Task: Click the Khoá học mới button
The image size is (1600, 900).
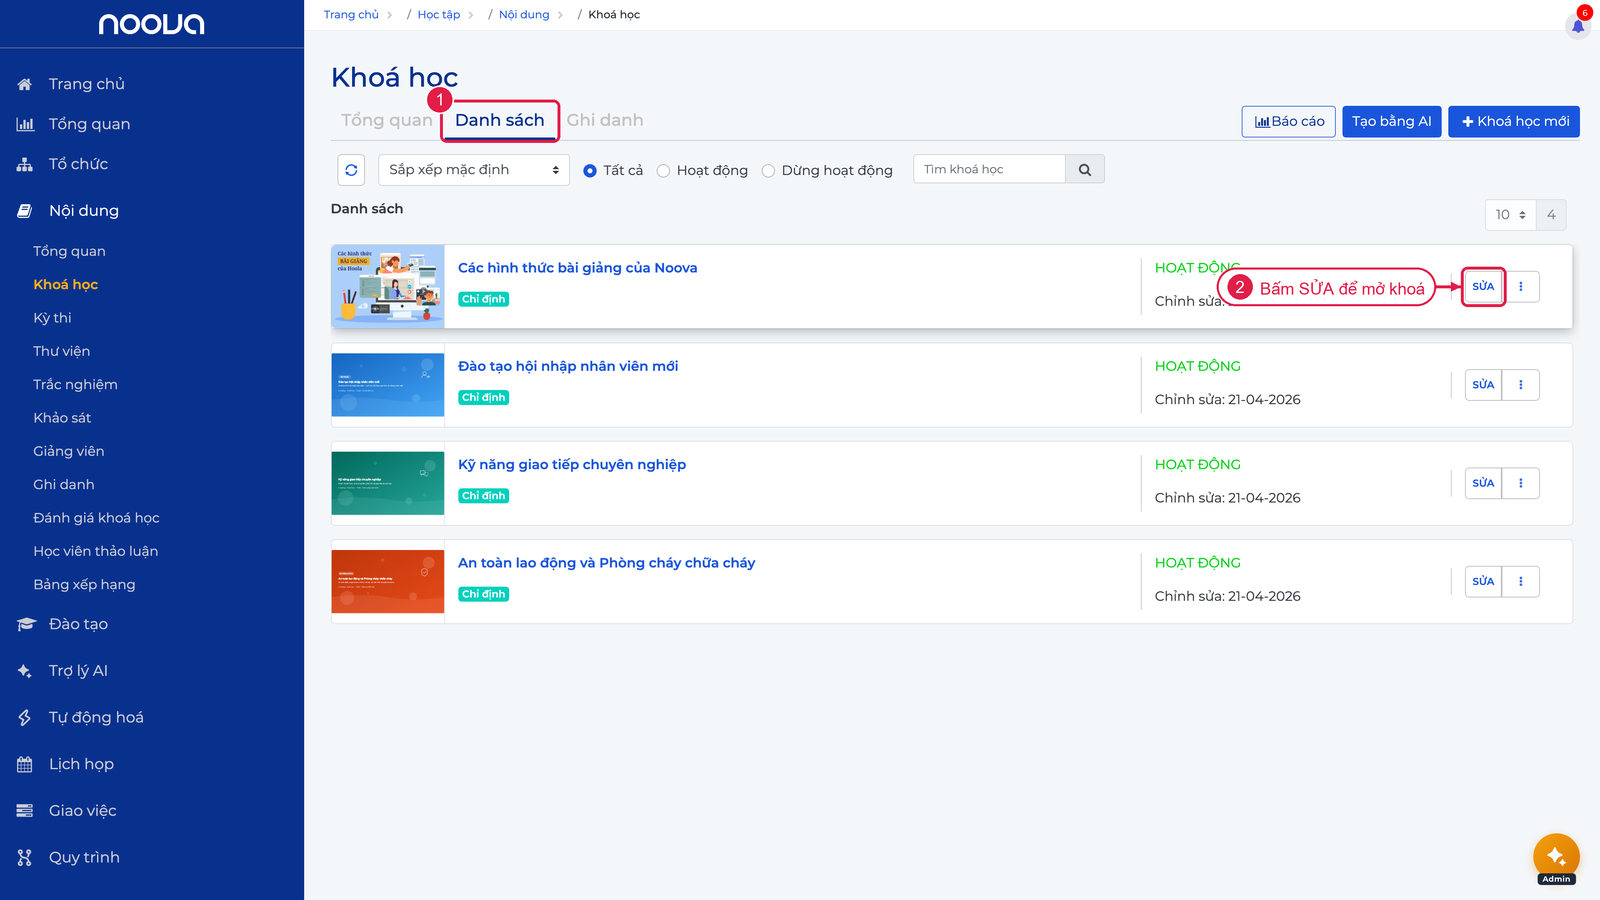Action: tap(1514, 121)
